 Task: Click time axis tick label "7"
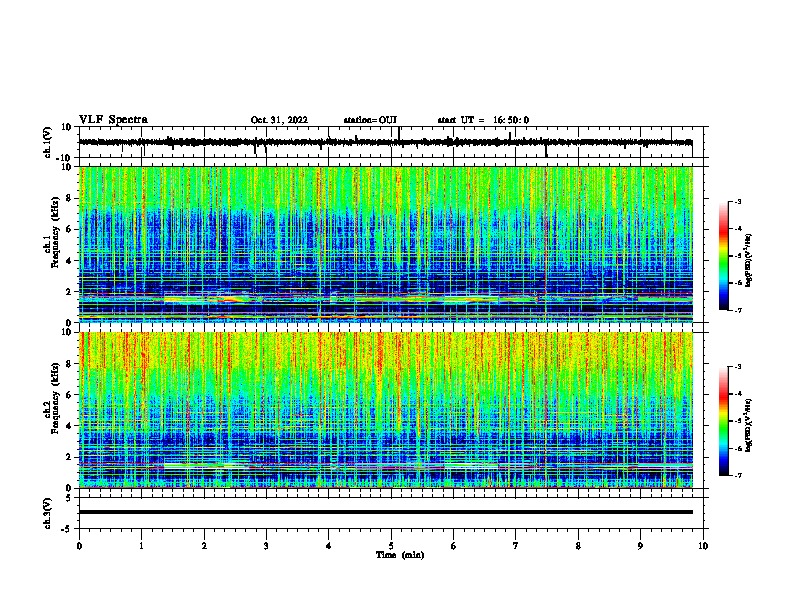click(516, 546)
